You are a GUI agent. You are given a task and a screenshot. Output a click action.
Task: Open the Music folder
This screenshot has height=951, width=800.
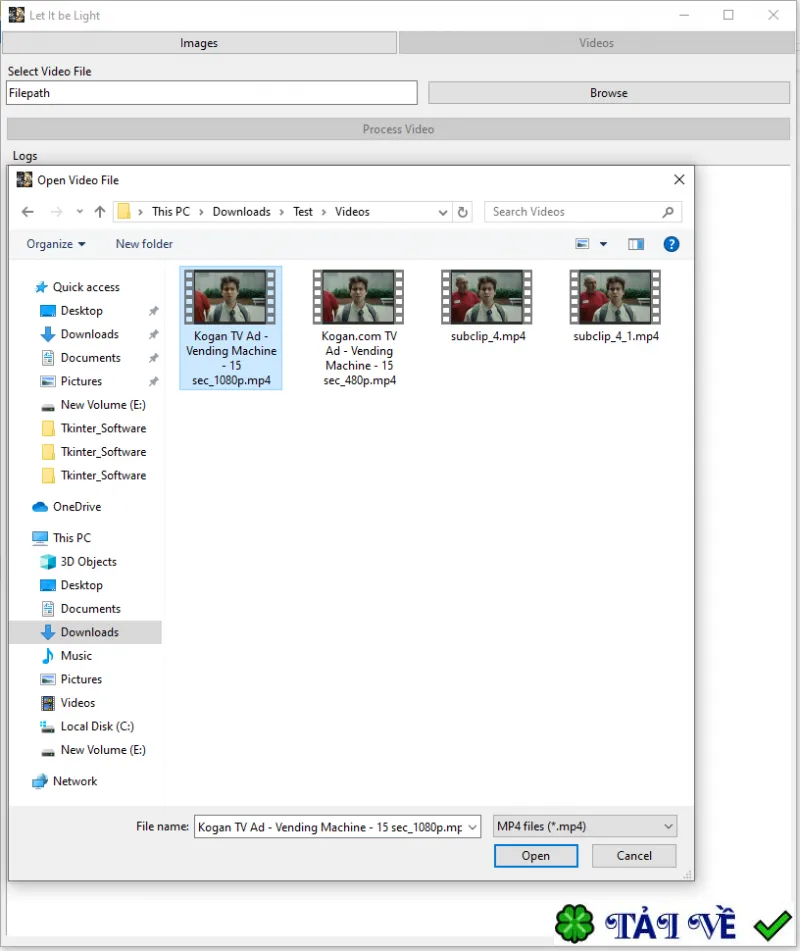[76, 656]
